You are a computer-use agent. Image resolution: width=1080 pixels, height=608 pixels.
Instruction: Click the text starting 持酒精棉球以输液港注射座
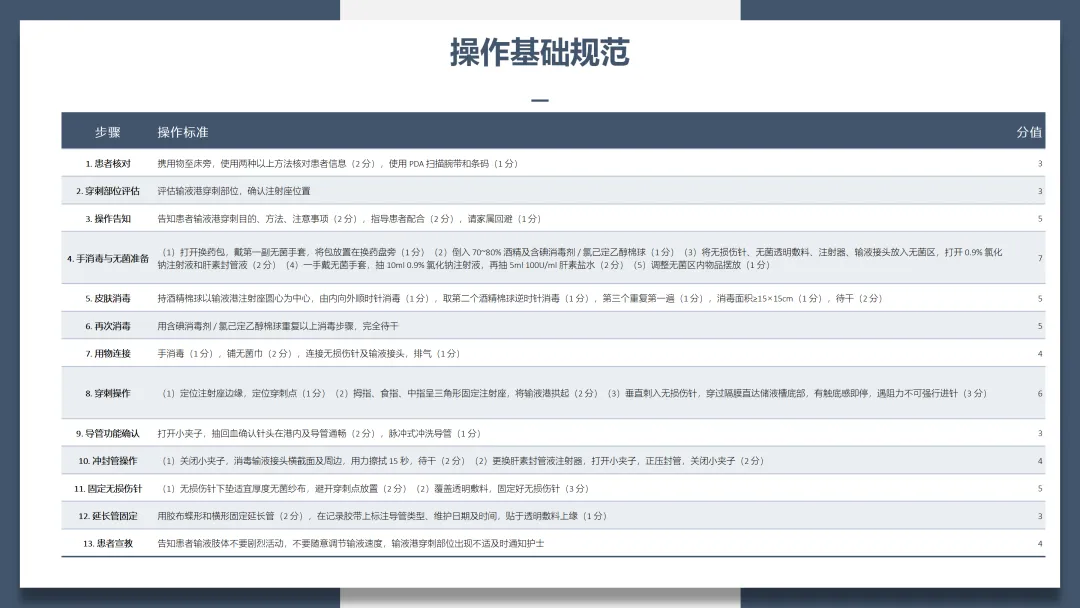click(520, 299)
